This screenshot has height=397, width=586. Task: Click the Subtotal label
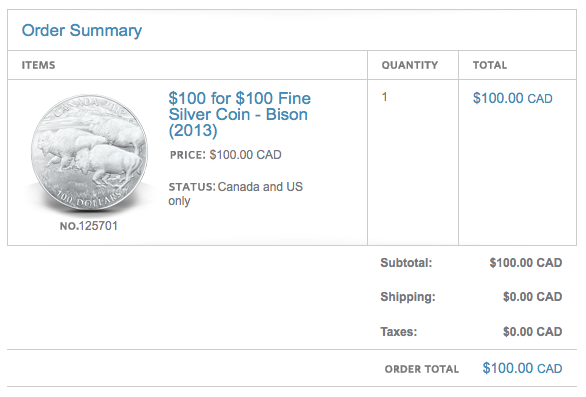point(406,263)
